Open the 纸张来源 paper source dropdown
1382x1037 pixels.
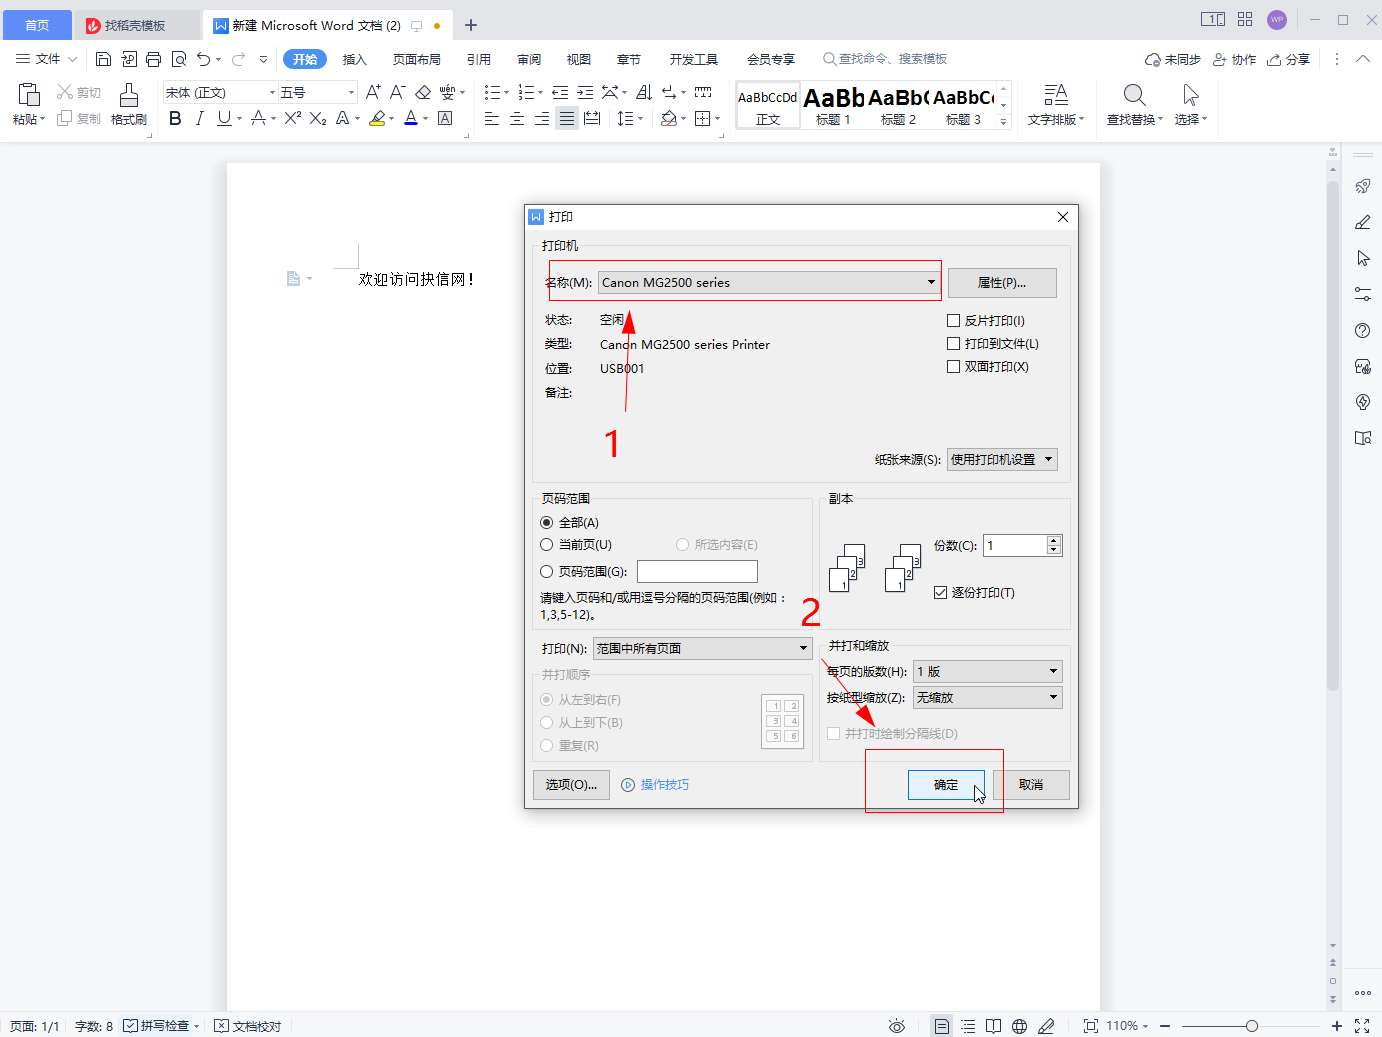(1001, 460)
